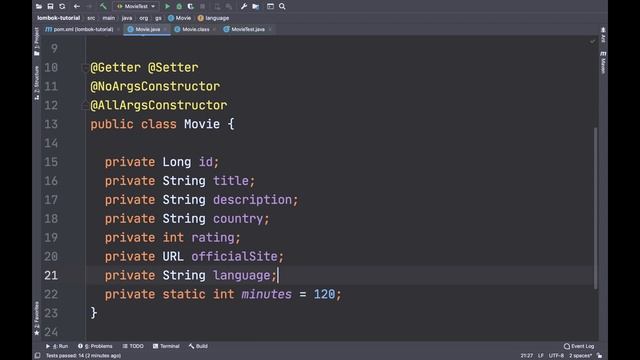Image resolution: width=640 pixels, height=360 pixels.
Task: Open the Ant side panel
Action: click(603, 35)
